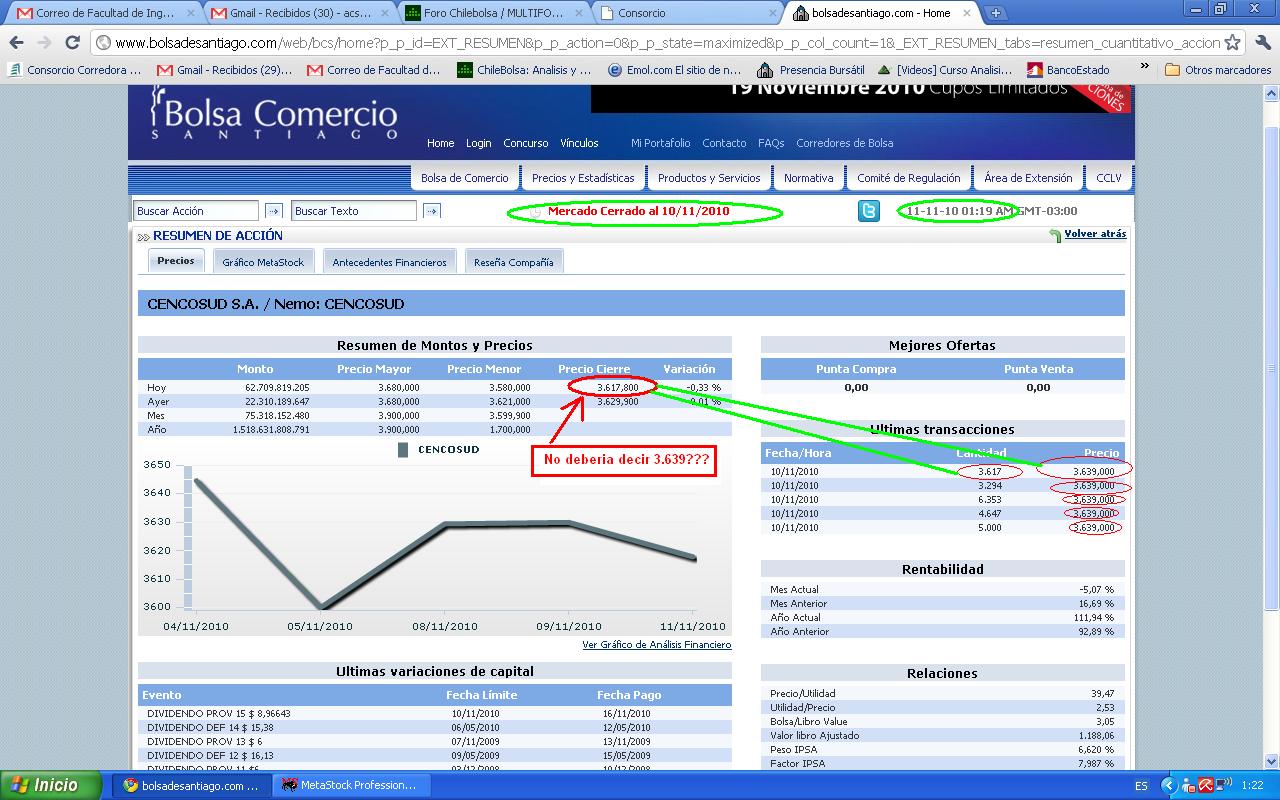The height and width of the screenshot is (800, 1280).
Task: Bookmark this page with the star icon
Action: click(x=1233, y=43)
